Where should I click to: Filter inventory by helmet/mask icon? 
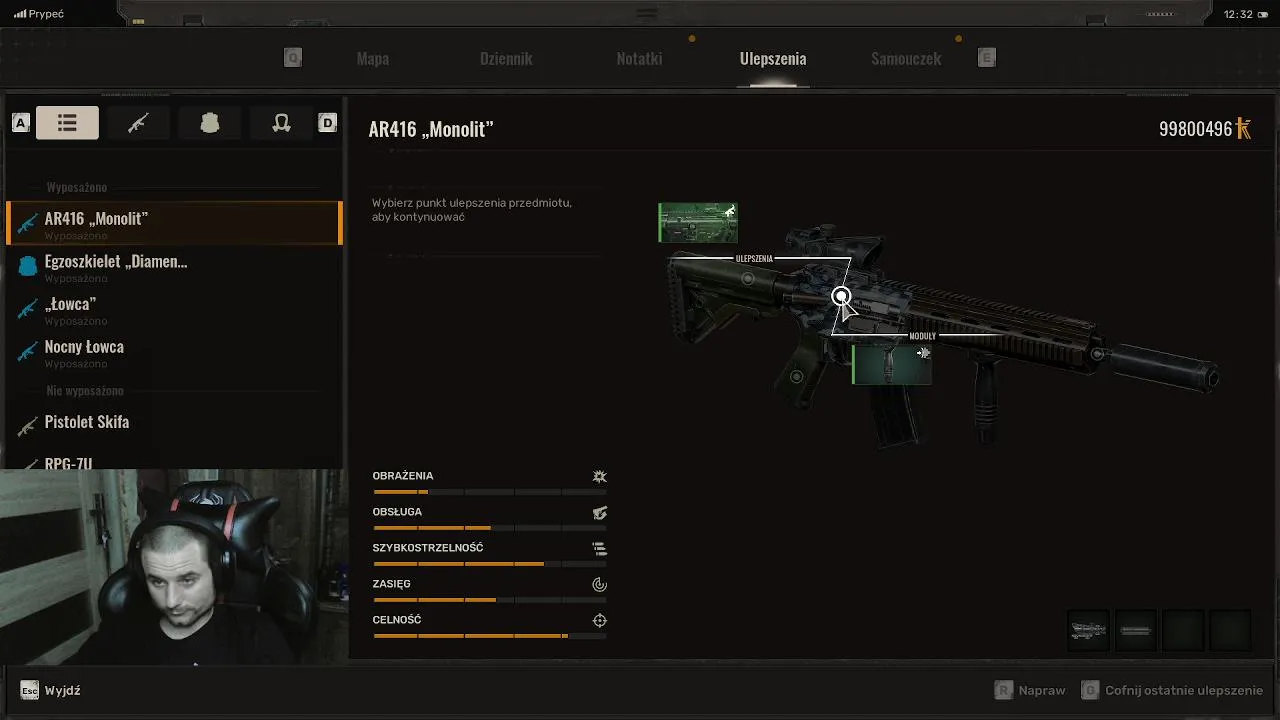[281, 123]
